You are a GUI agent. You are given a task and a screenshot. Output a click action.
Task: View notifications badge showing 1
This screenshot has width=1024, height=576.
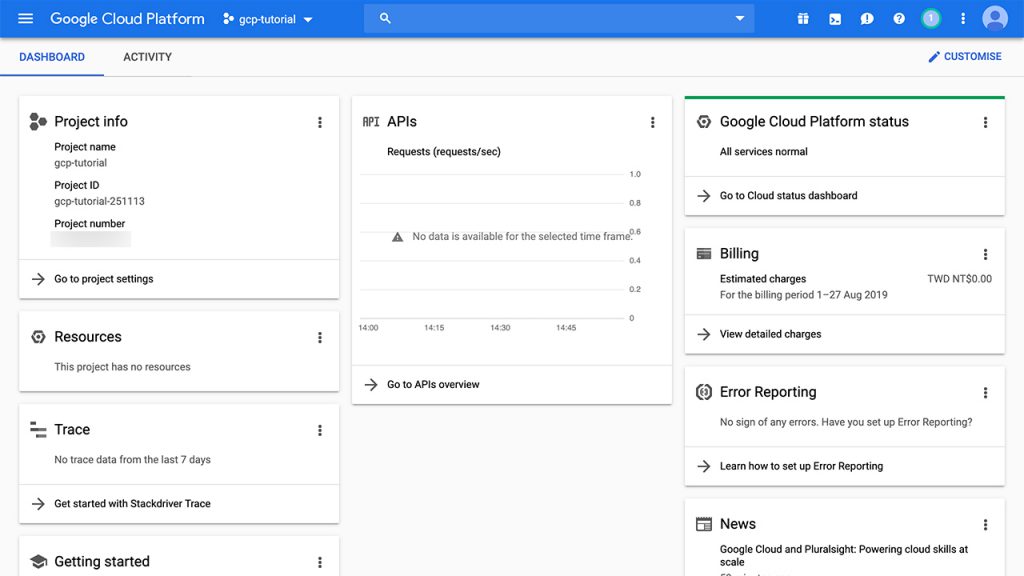click(931, 19)
